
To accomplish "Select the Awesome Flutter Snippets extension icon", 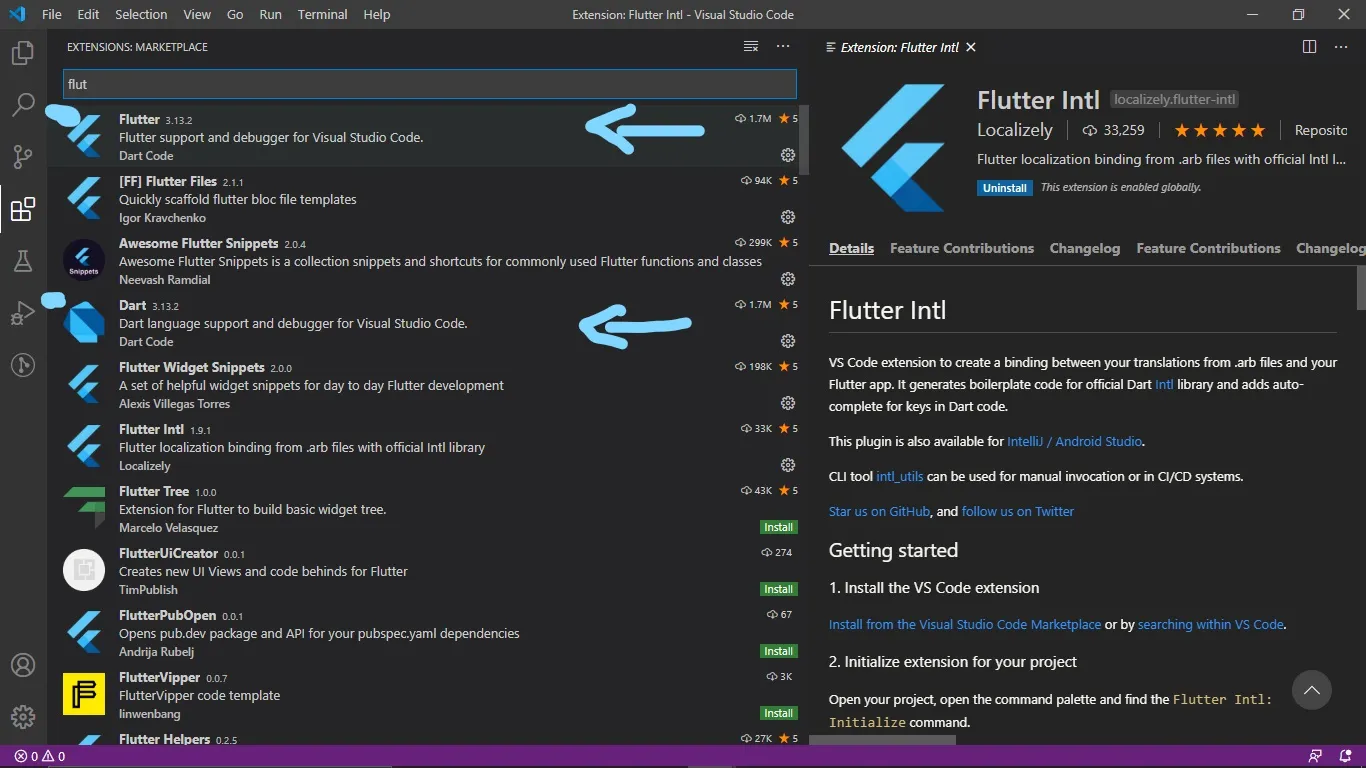I will click(84, 261).
